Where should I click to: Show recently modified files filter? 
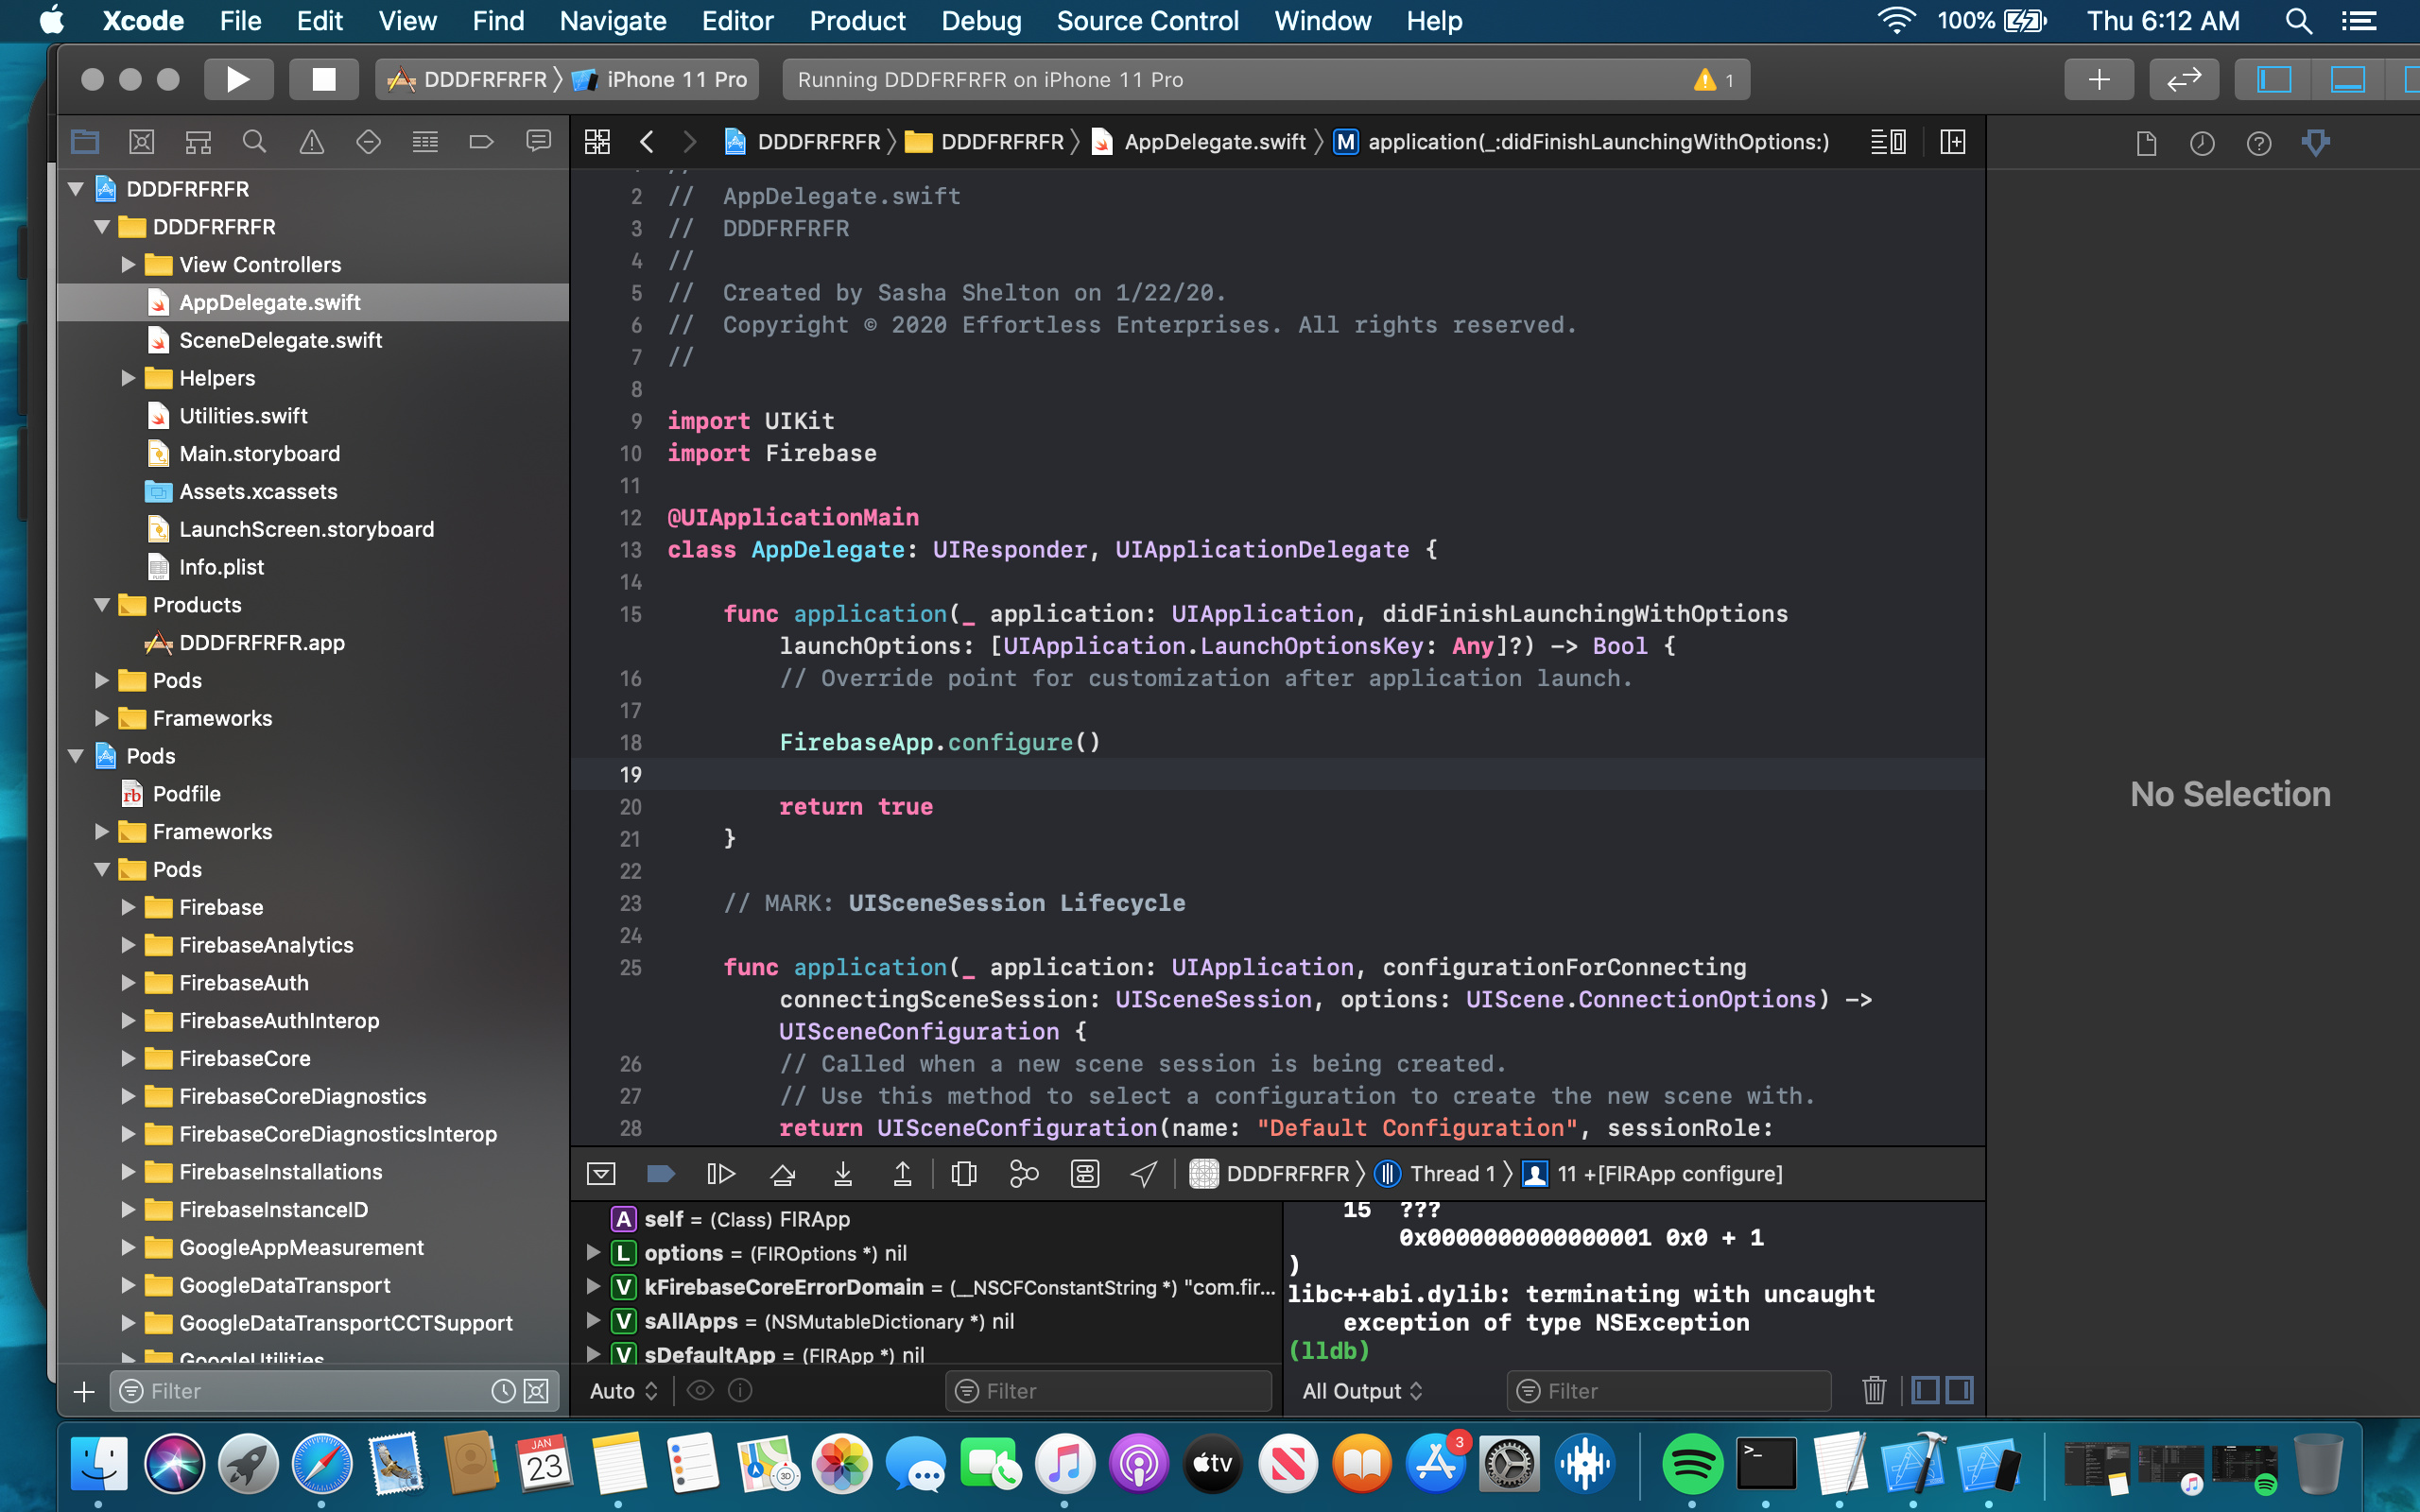coord(503,1391)
